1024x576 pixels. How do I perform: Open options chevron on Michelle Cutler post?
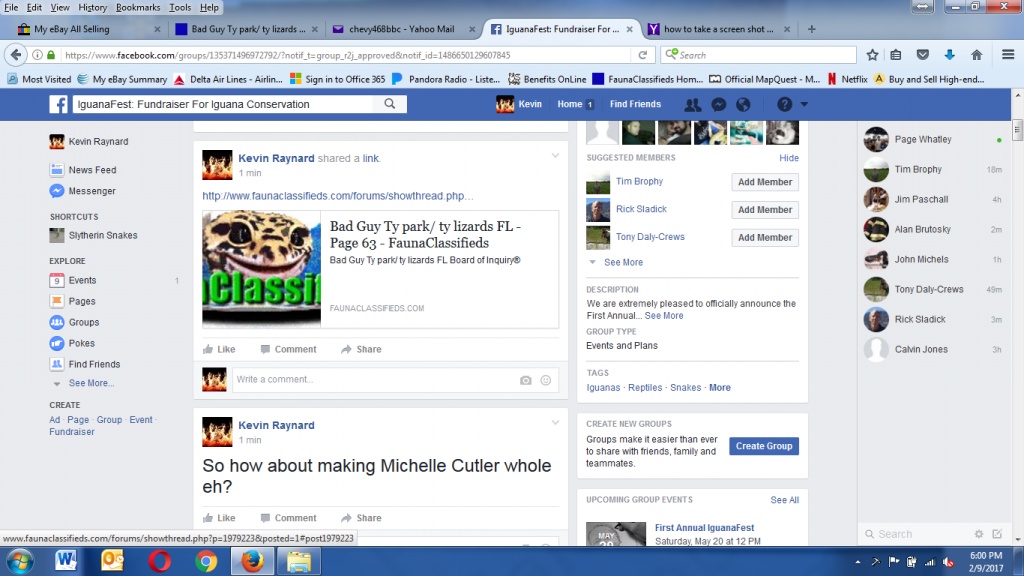click(555, 423)
